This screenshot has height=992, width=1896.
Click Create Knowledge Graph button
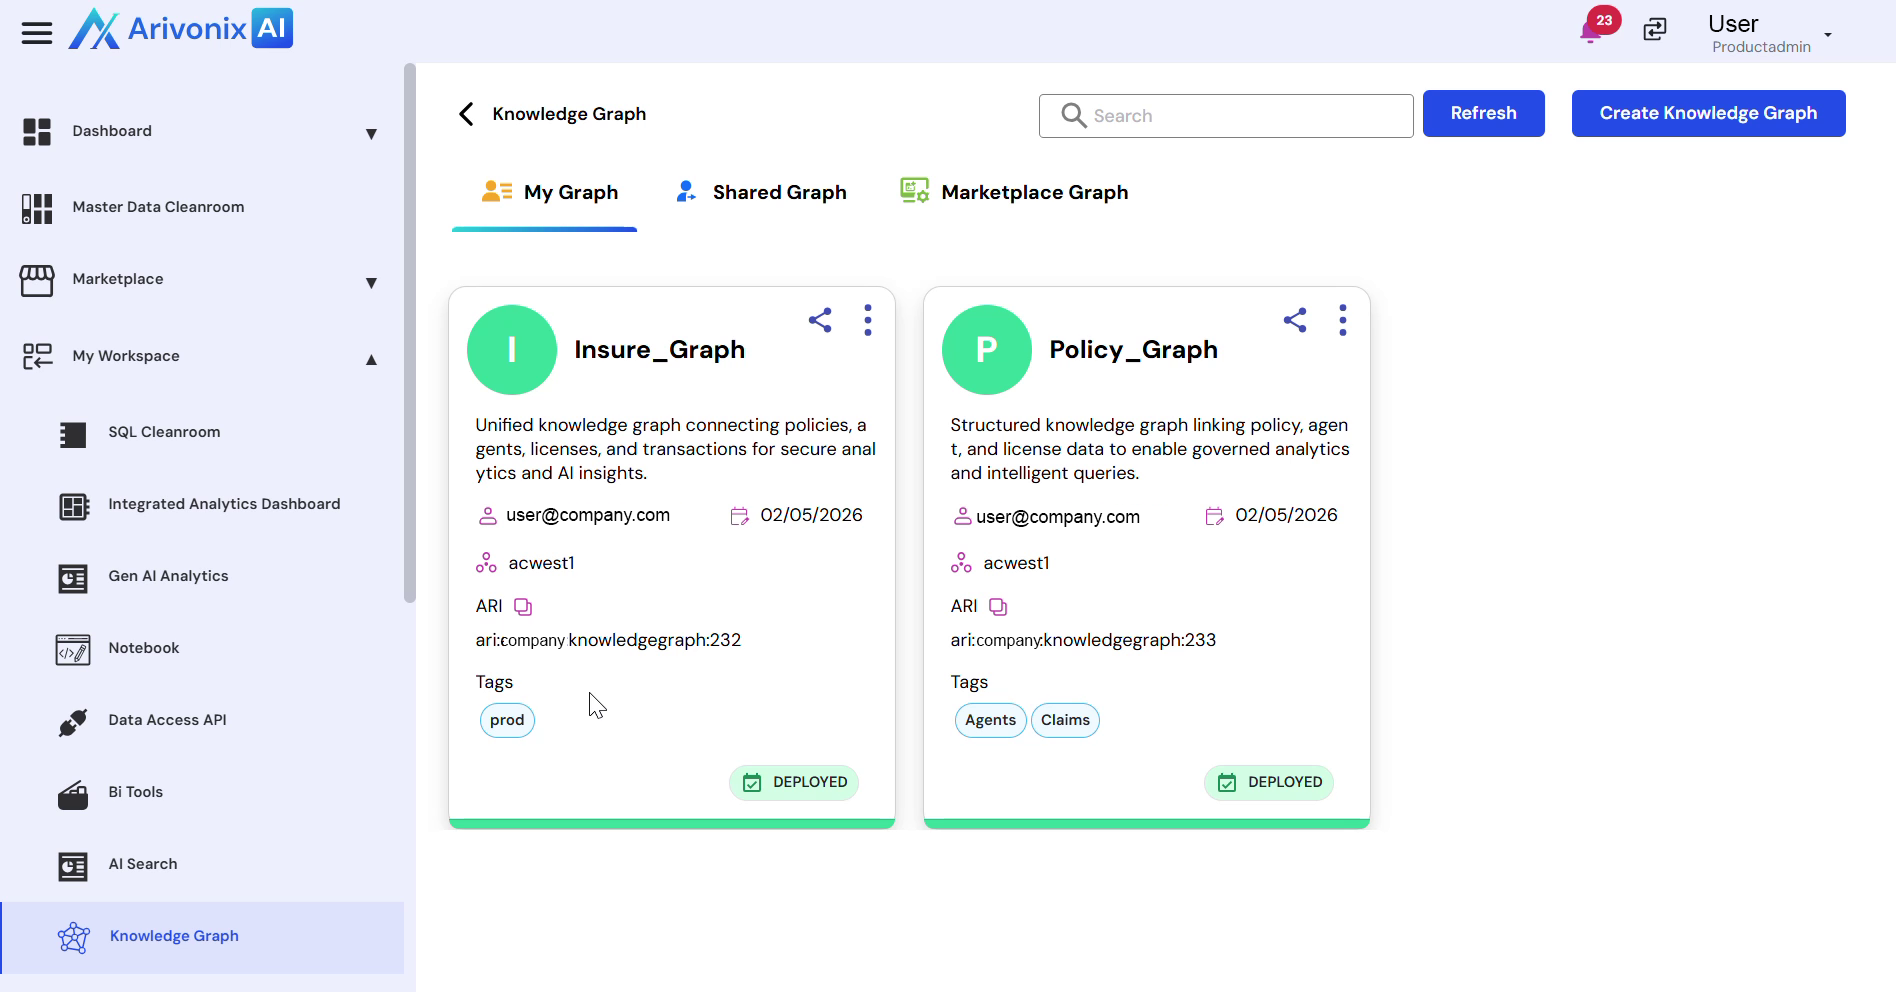pyautogui.click(x=1708, y=114)
